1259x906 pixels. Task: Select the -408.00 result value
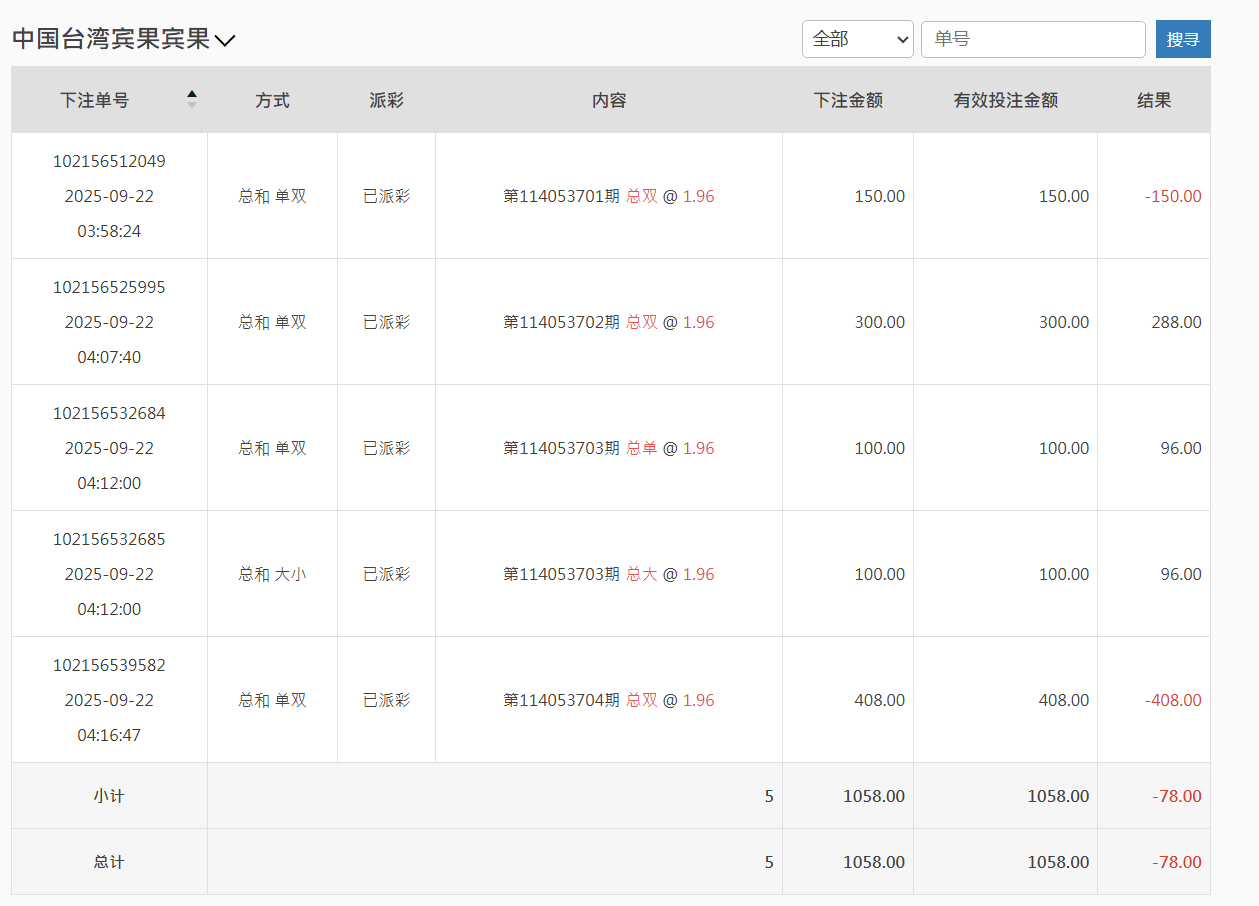[x=1172, y=700]
